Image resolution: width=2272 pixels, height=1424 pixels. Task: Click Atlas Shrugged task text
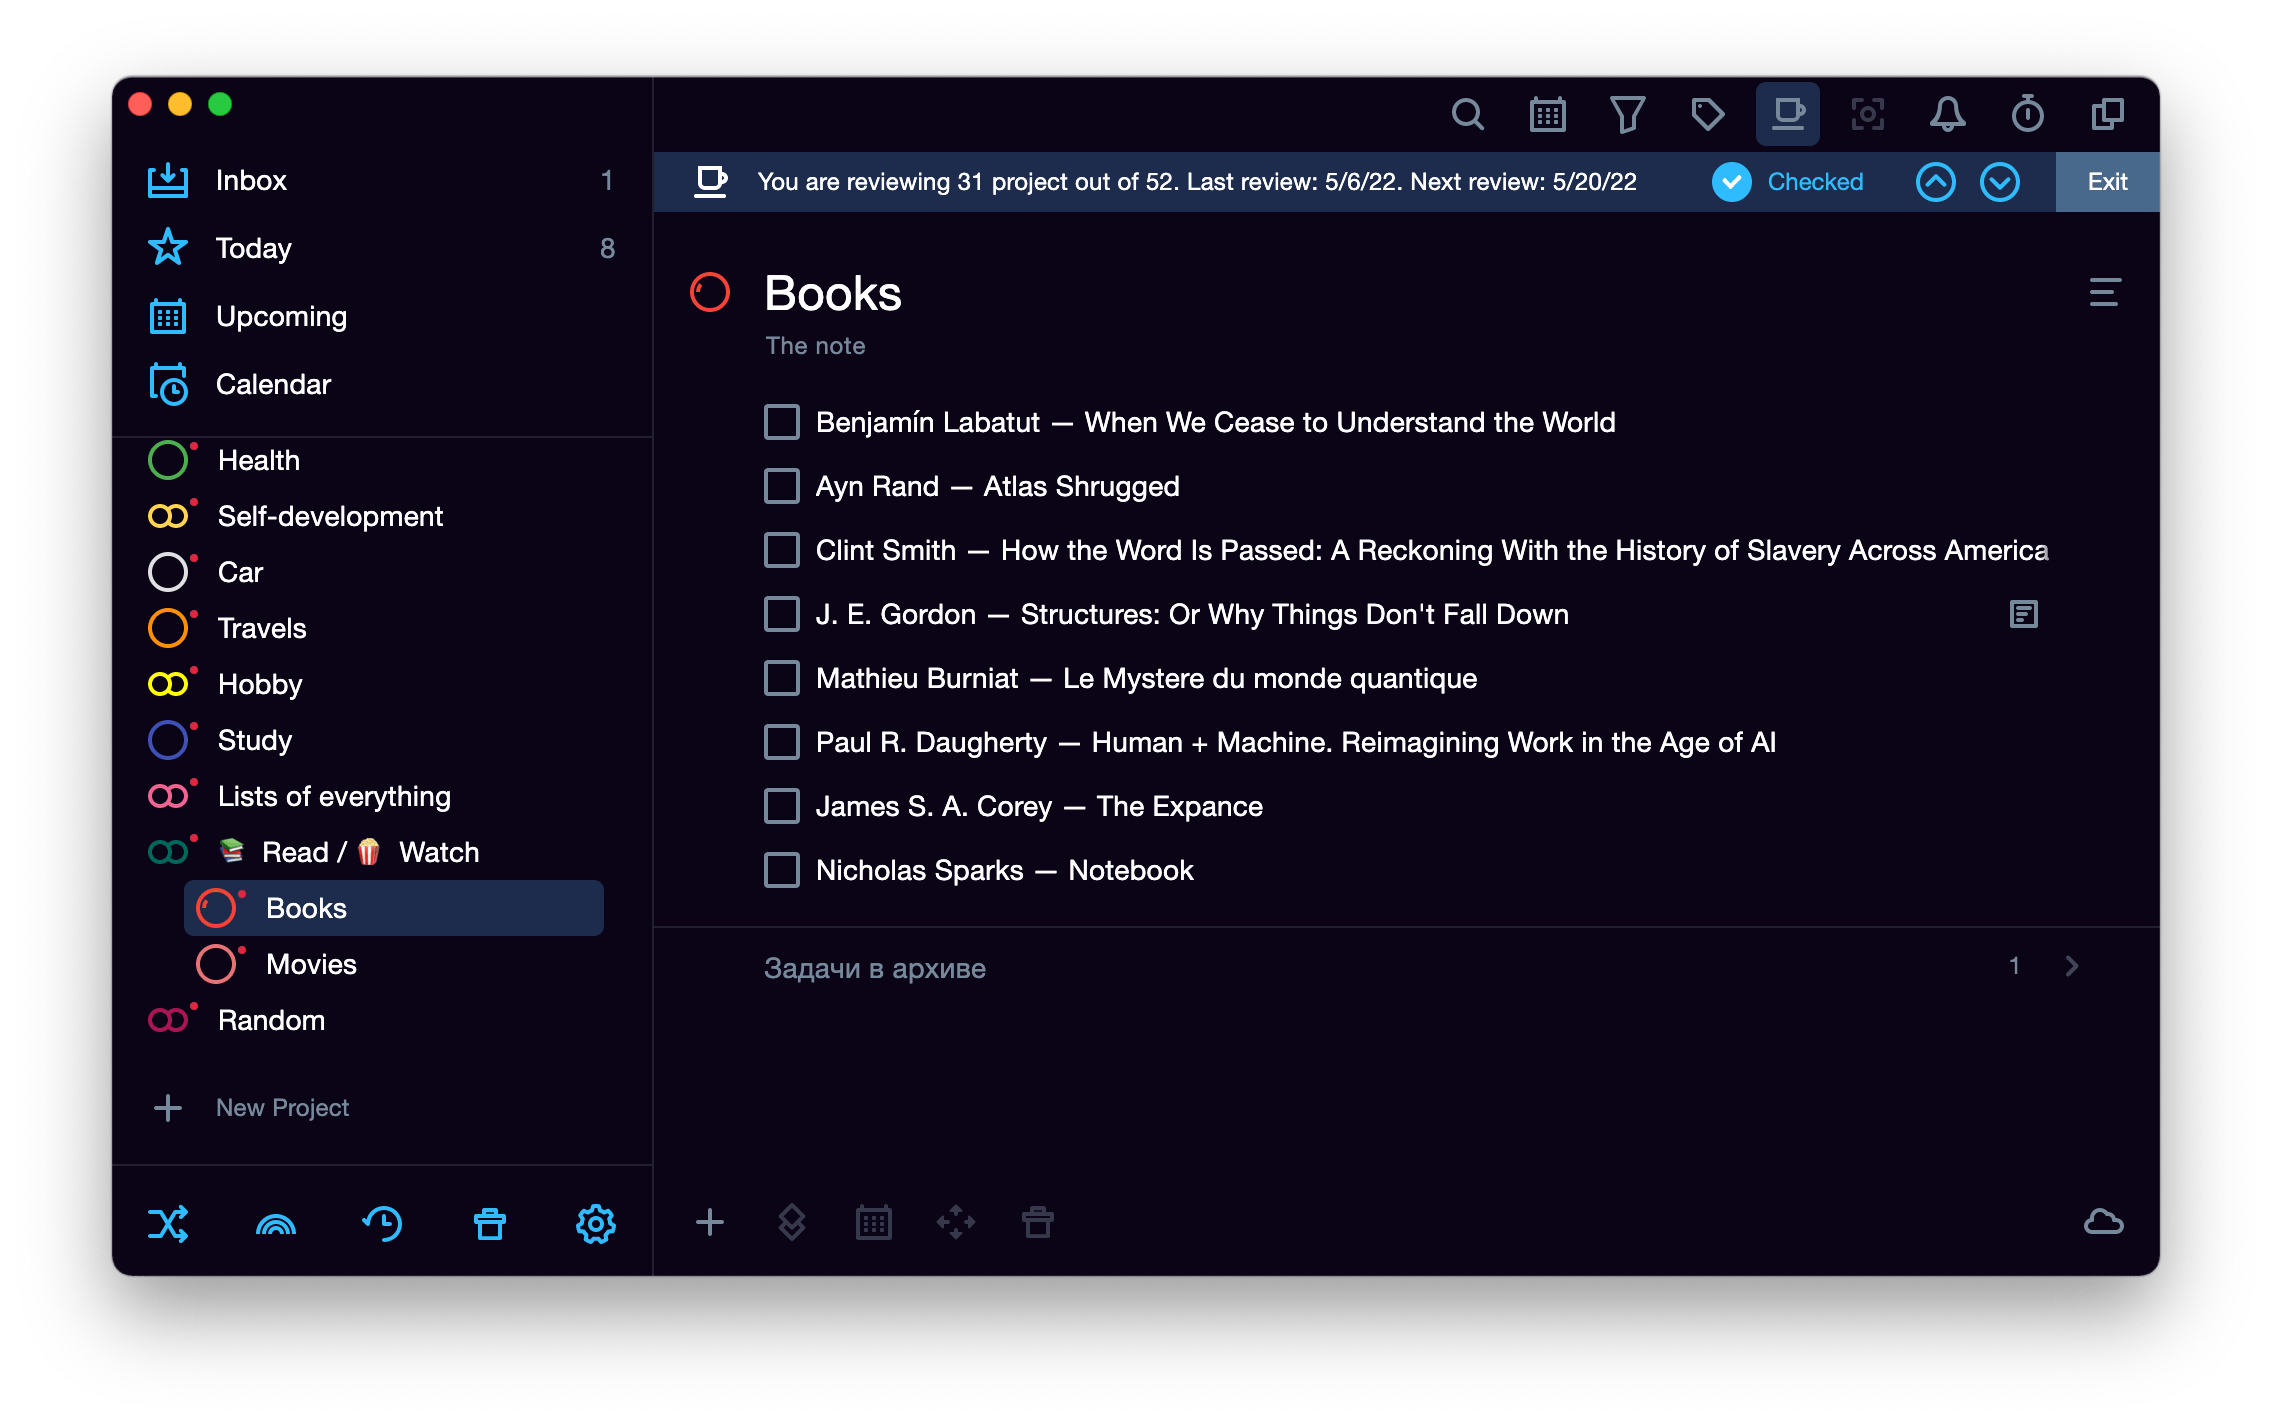tap(998, 486)
